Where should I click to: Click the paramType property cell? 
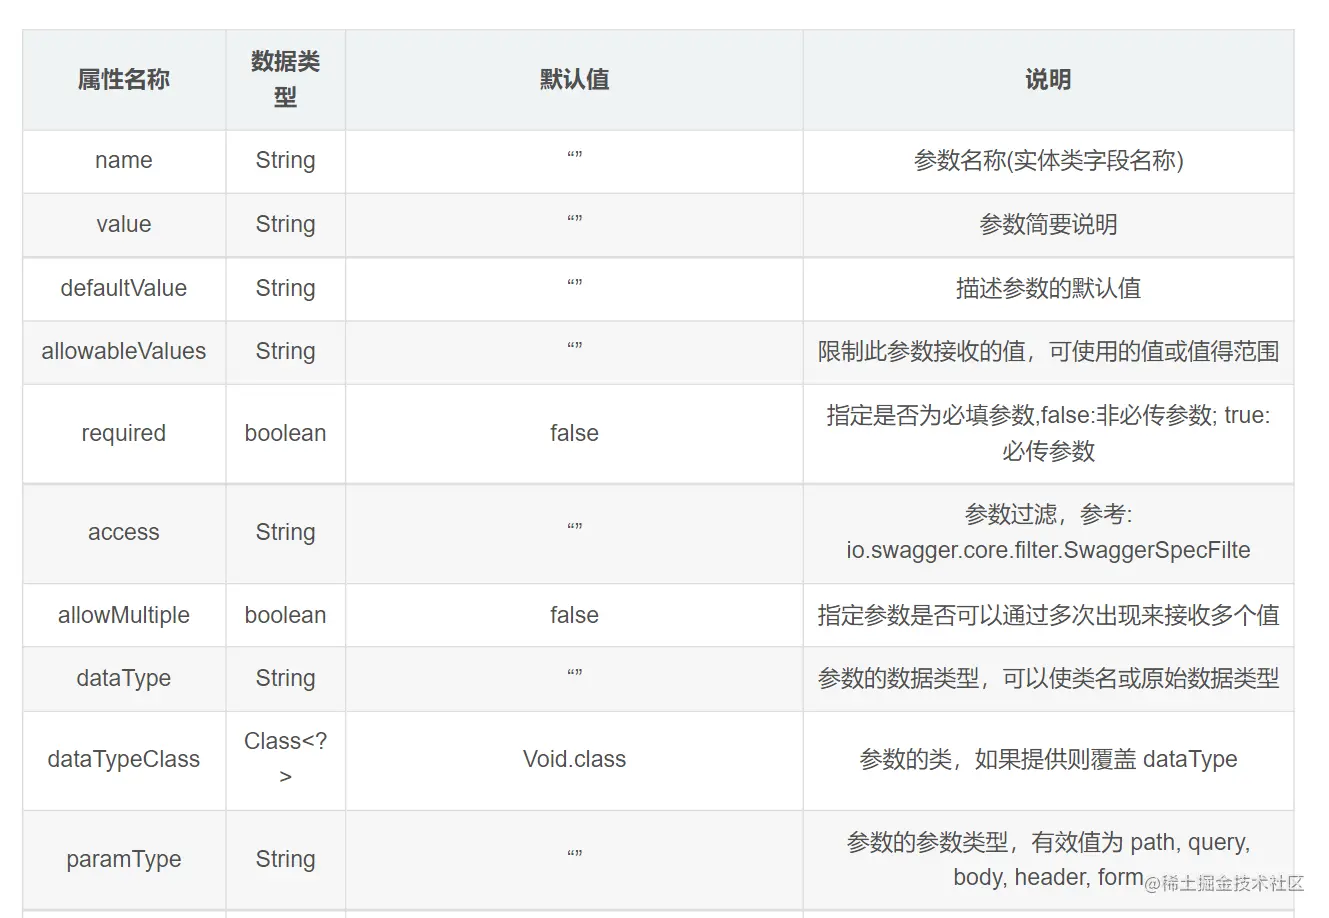click(124, 860)
